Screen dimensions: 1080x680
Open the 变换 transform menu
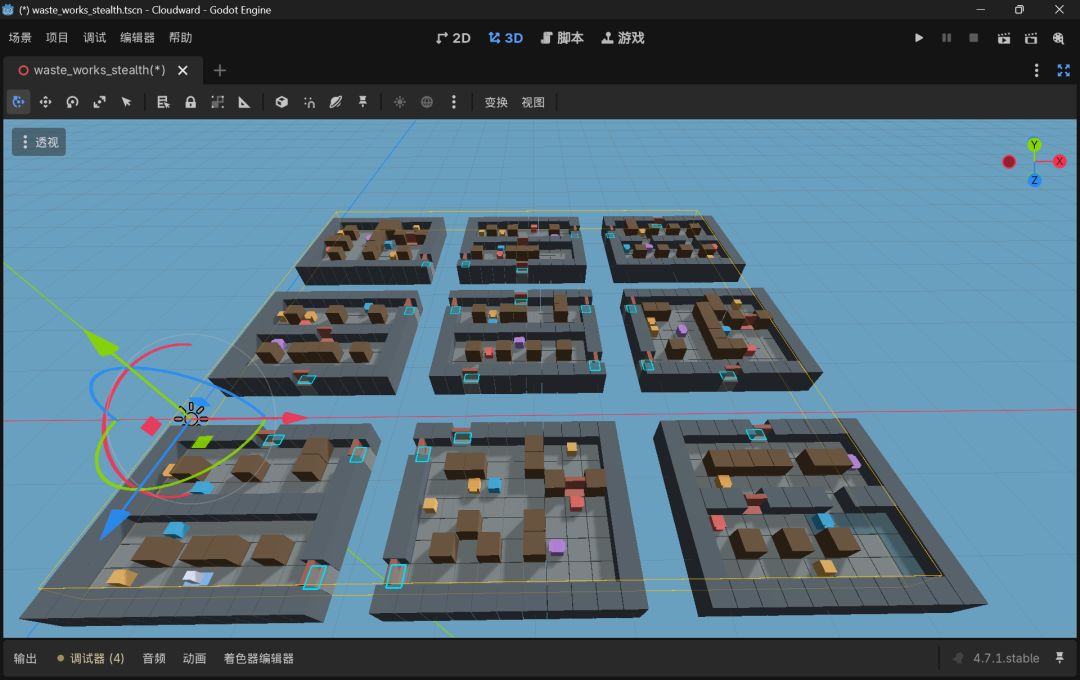point(496,102)
